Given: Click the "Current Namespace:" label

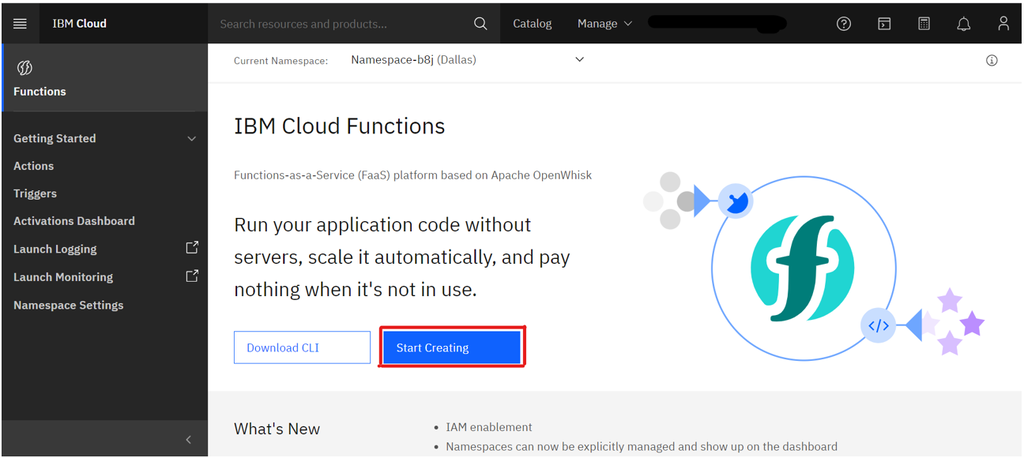Looking at the screenshot, I should point(281,61).
